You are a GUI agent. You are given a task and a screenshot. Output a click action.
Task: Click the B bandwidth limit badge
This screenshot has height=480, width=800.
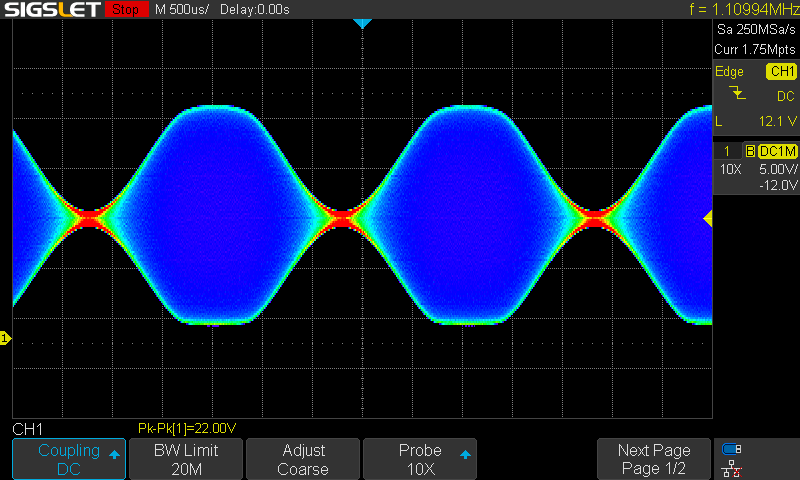tap(750, 151)
